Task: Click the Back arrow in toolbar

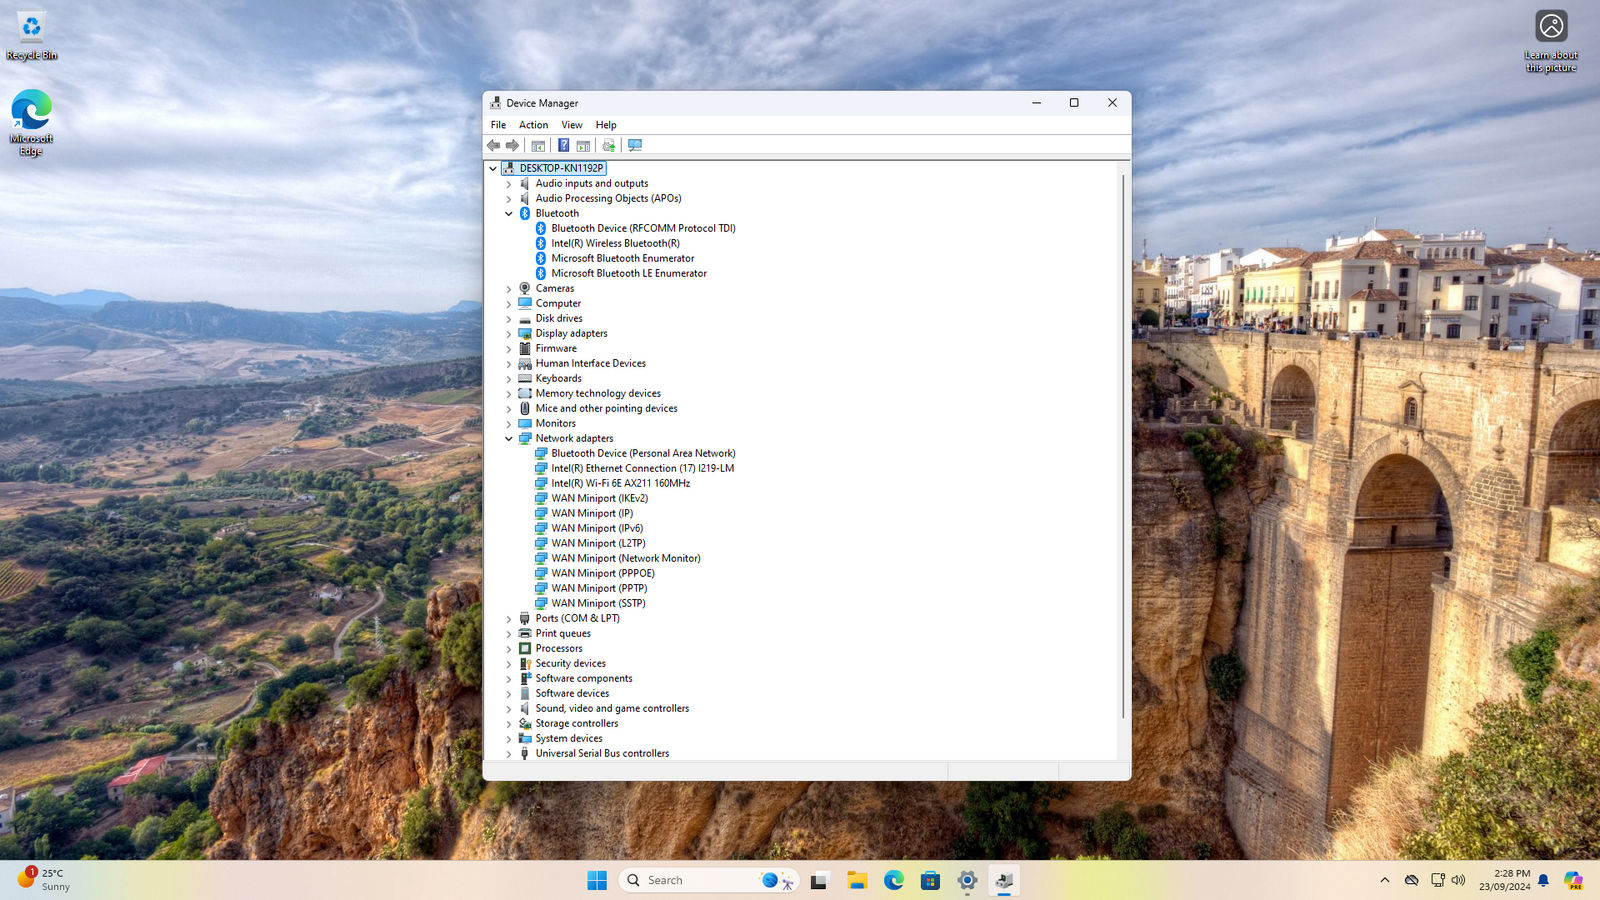Action: point(493,146)
